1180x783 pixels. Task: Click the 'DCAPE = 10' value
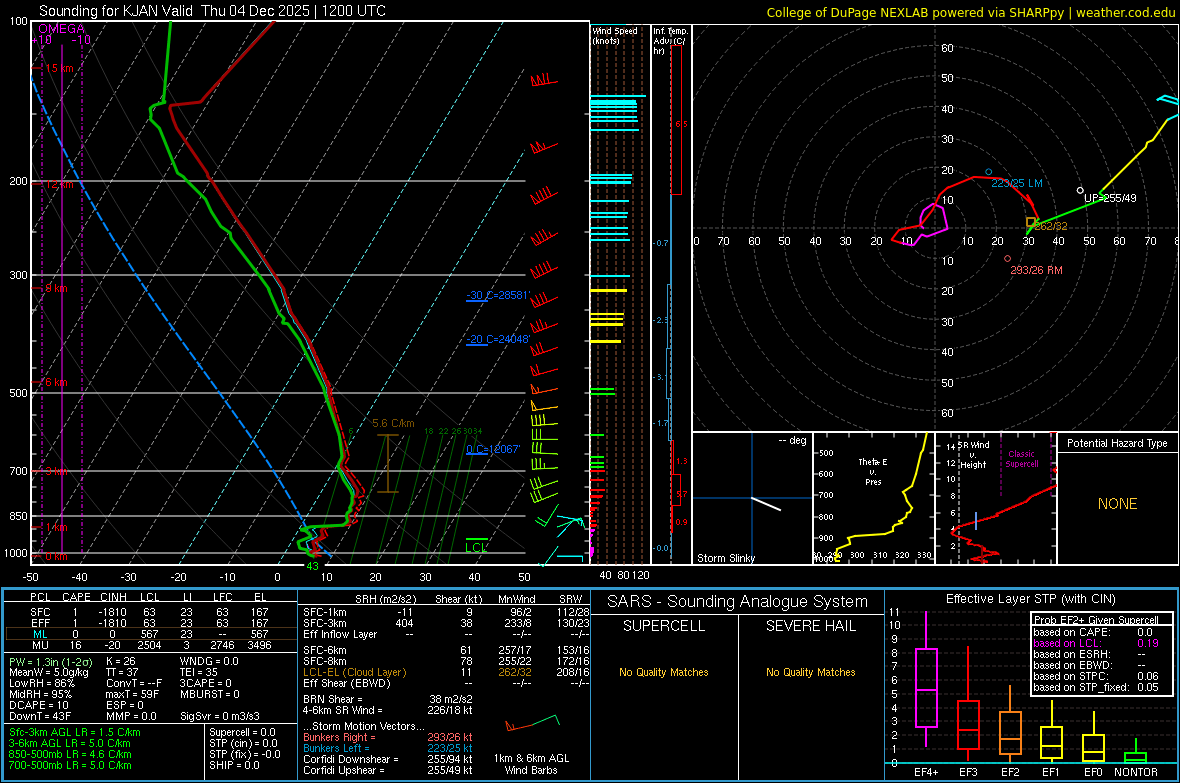[x=39, y=705]
